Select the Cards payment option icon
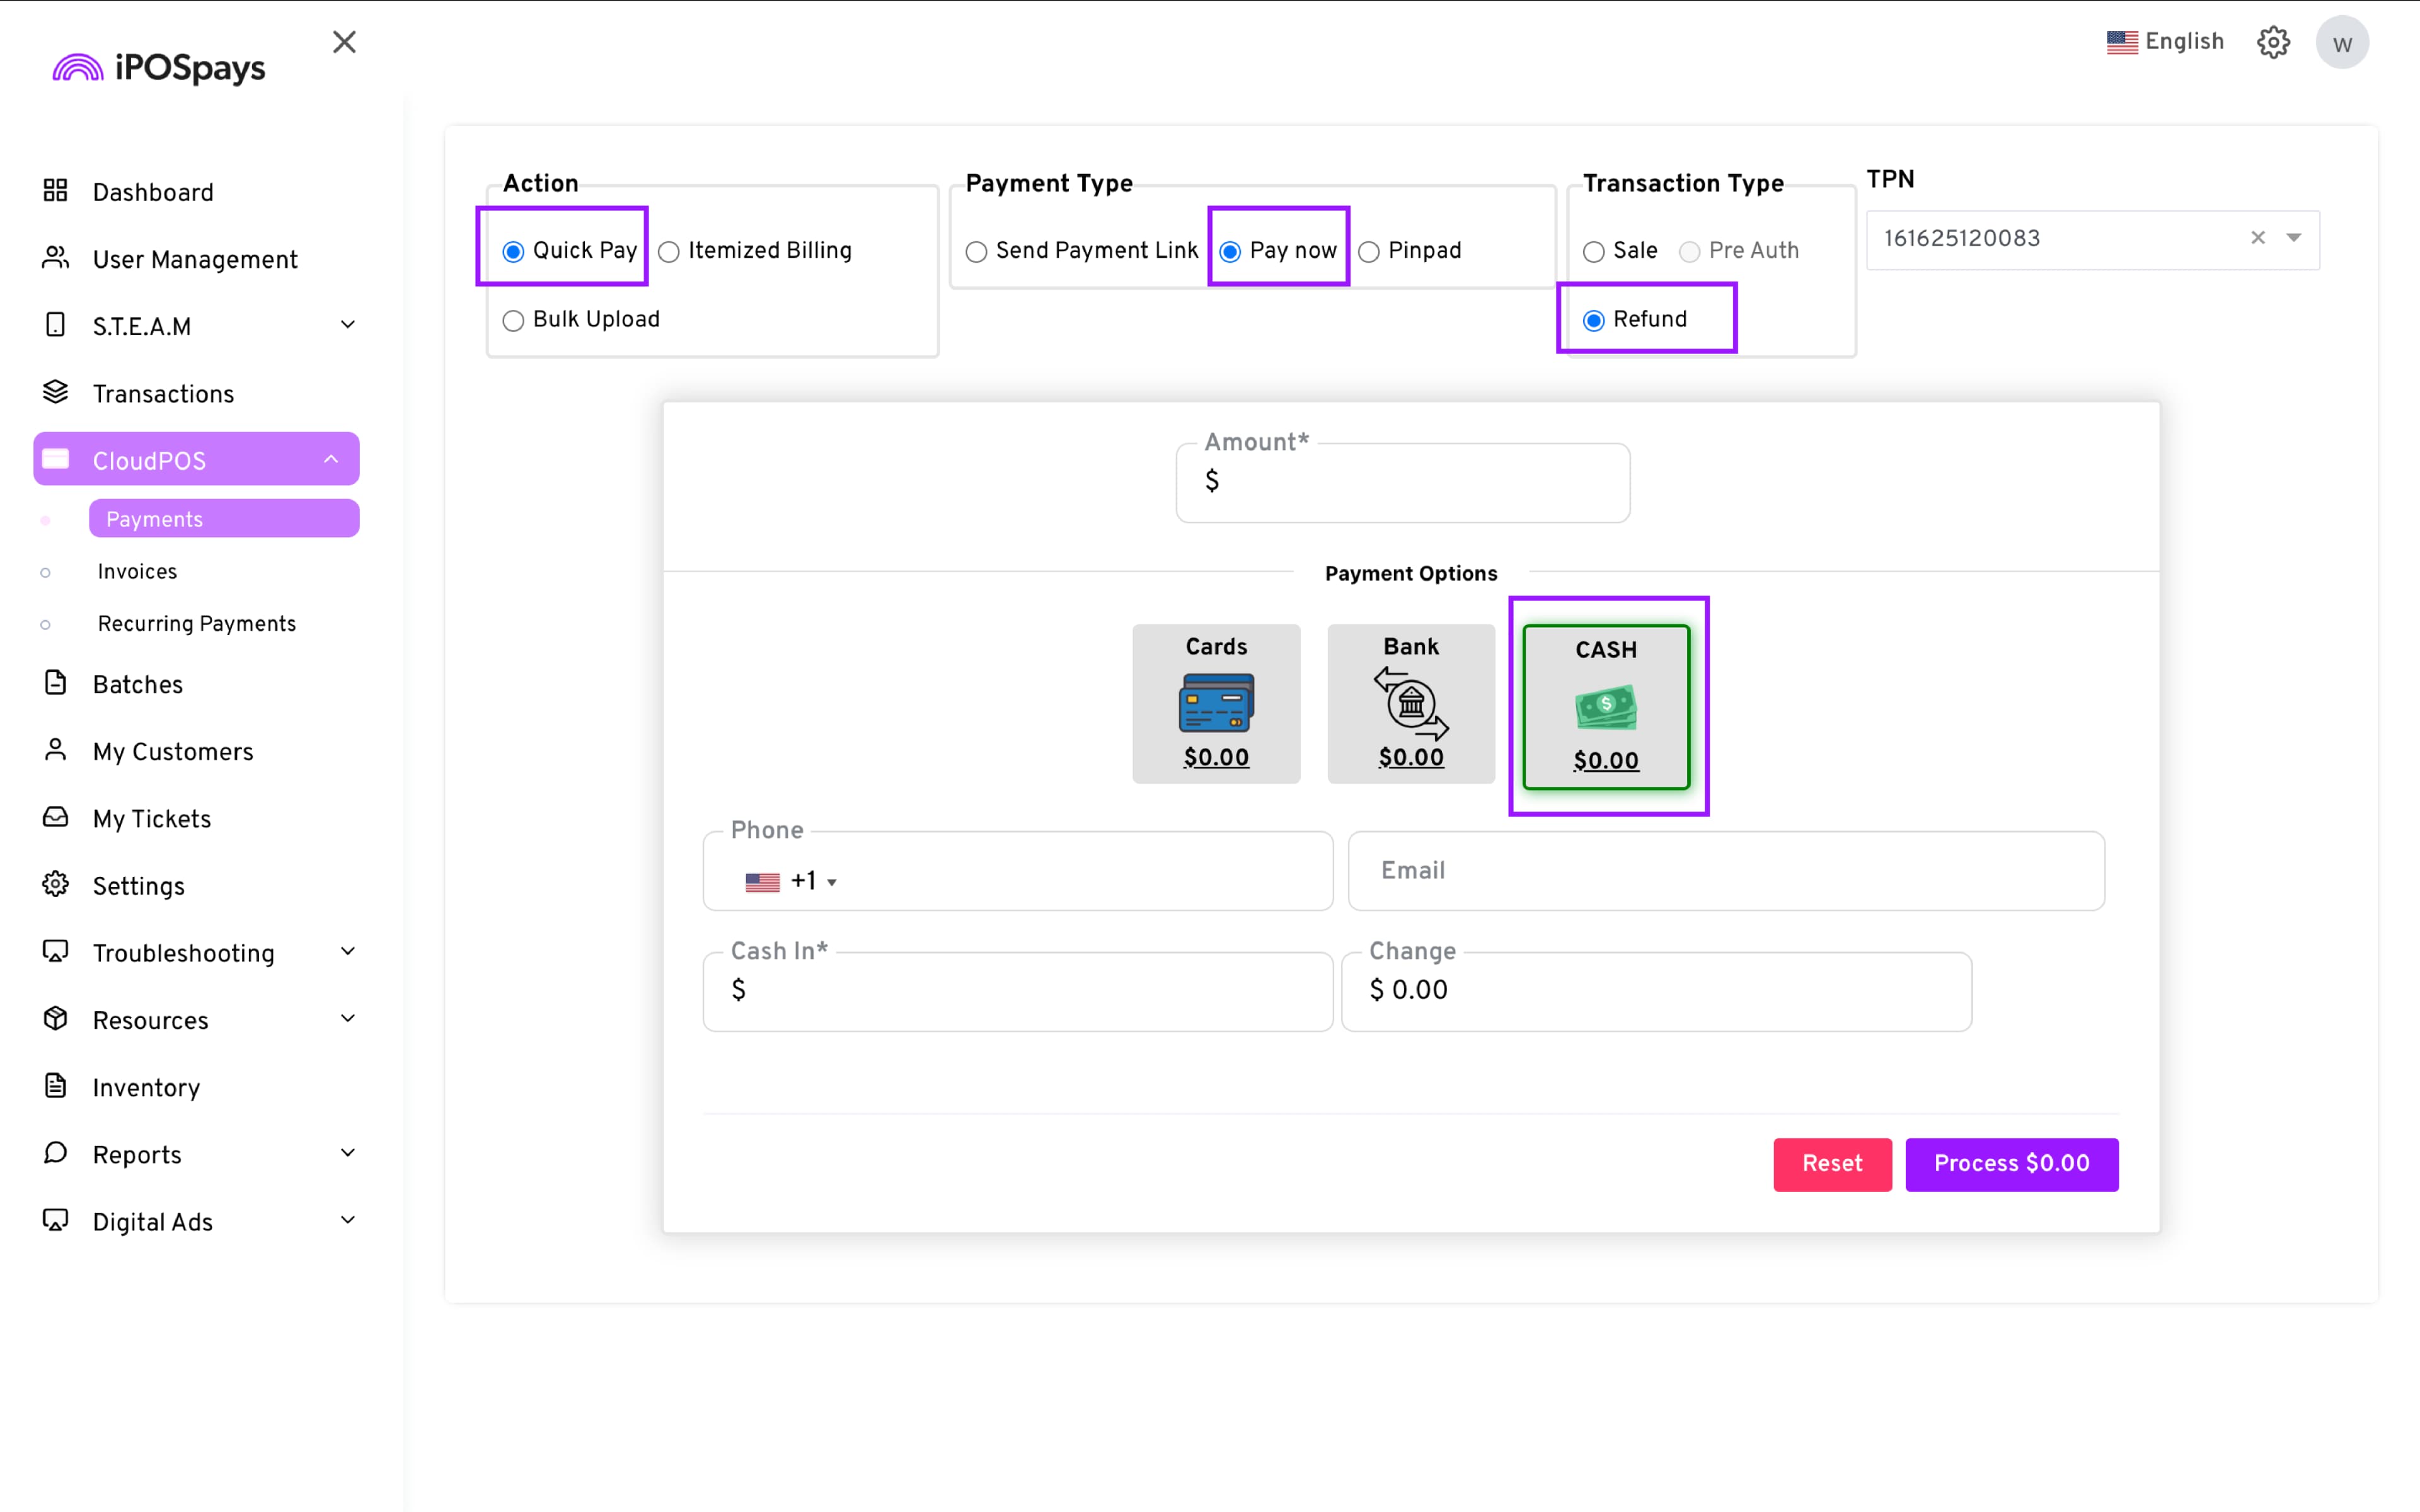Image resolution: width=2420 pixels, height=1512 pixels. (1216, 703)
